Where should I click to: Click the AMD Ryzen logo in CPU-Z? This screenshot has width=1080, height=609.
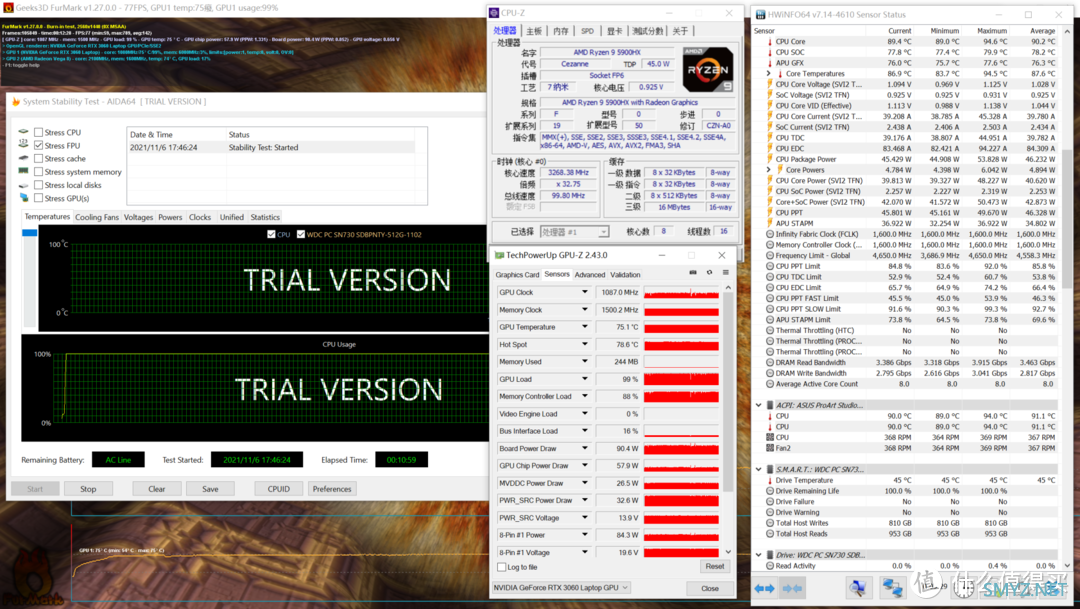click(x=707, y=70)
